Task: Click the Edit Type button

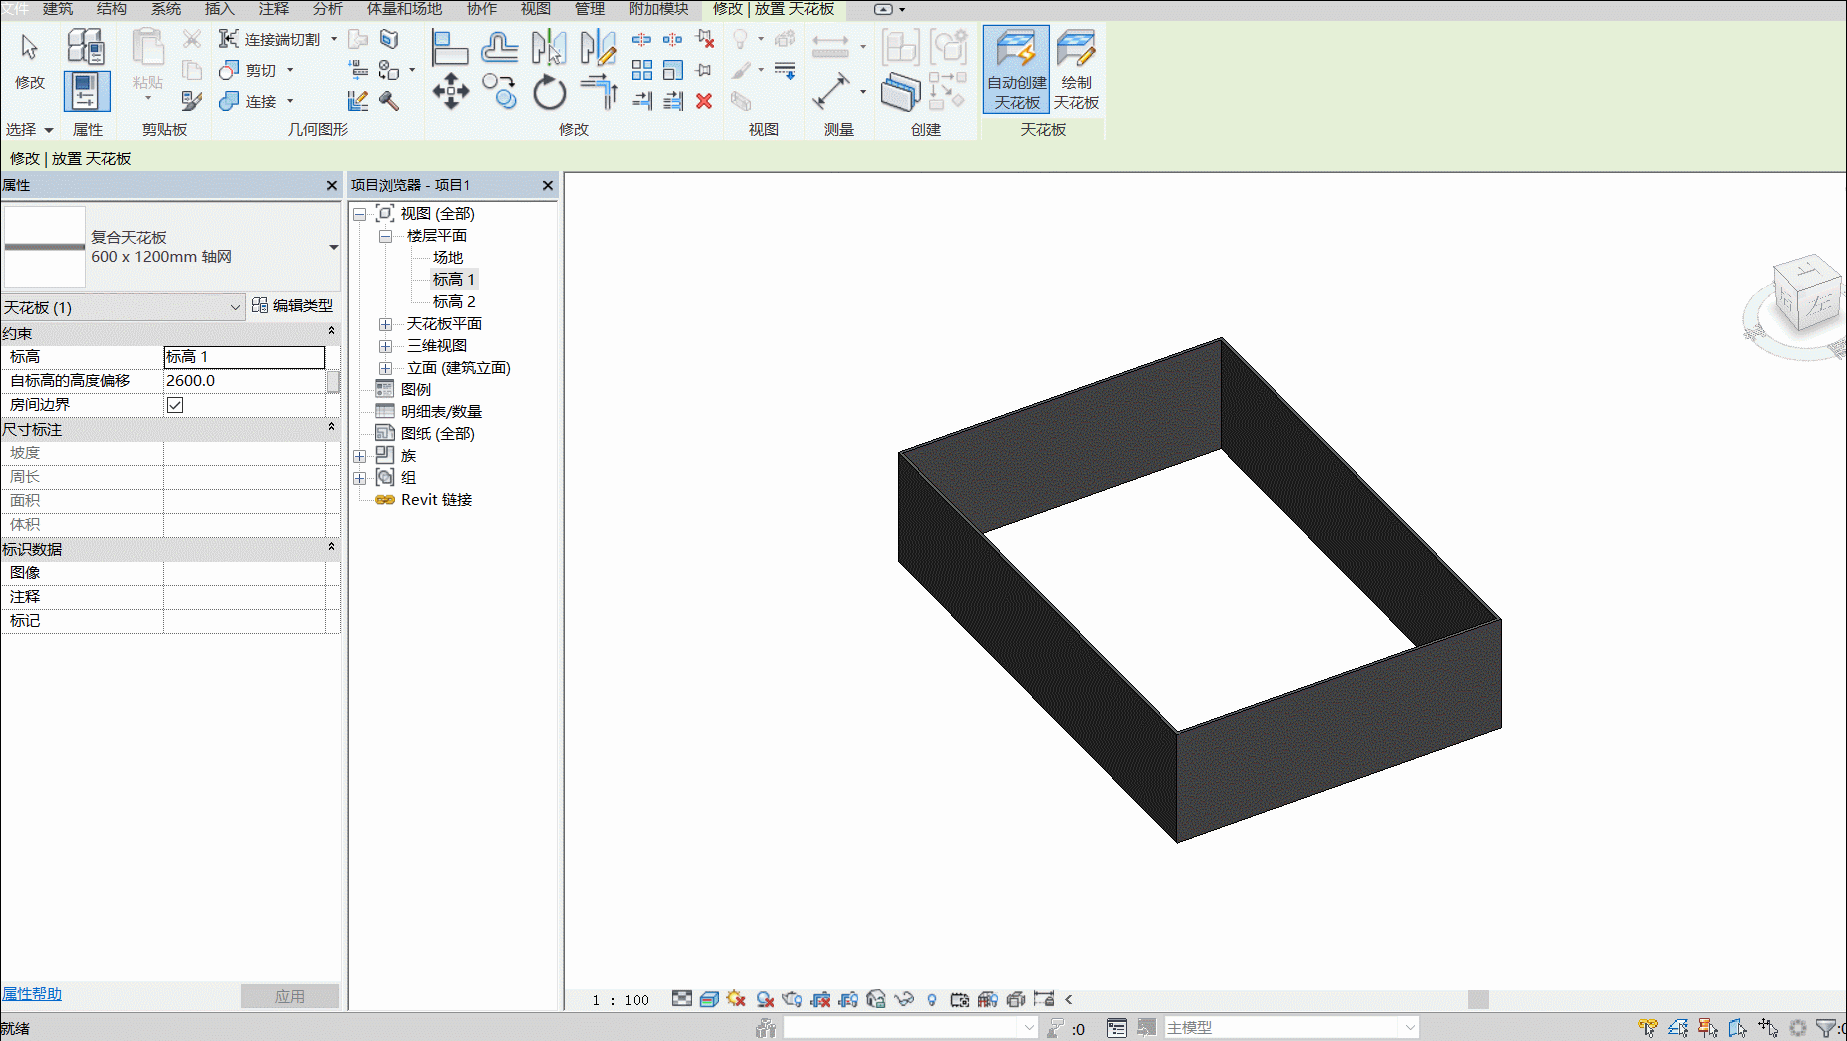Action: (293, 306)
